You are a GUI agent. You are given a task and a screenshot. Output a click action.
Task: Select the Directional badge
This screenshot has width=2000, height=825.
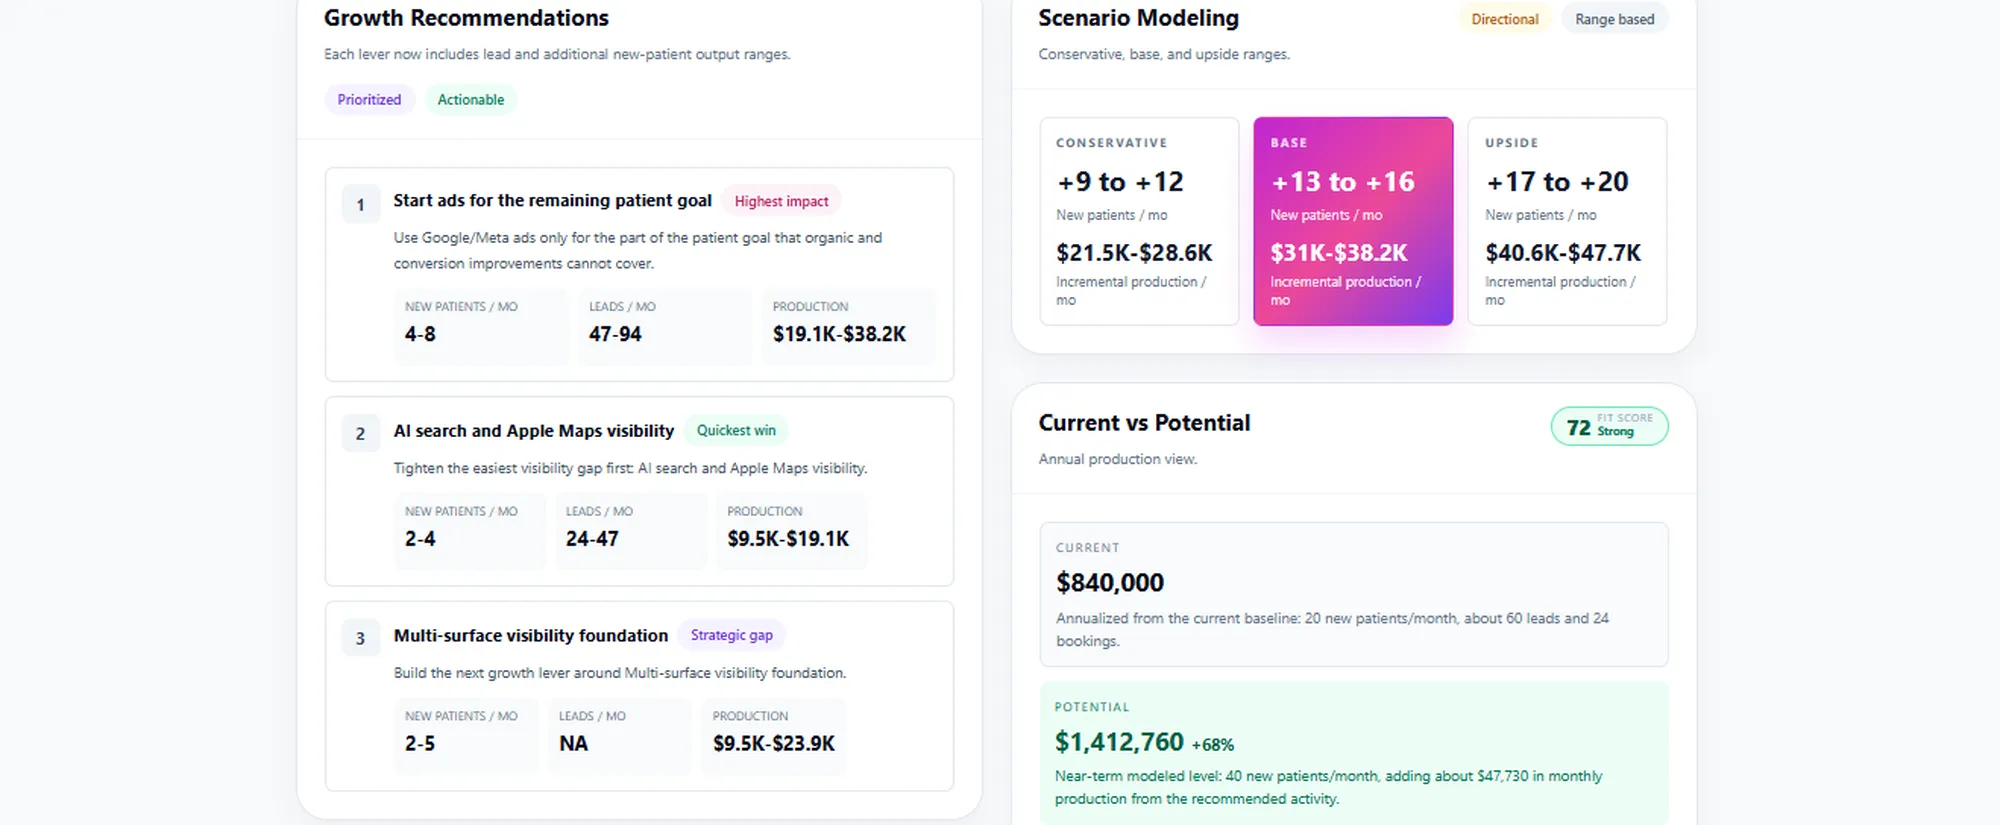coord(1504,19)
